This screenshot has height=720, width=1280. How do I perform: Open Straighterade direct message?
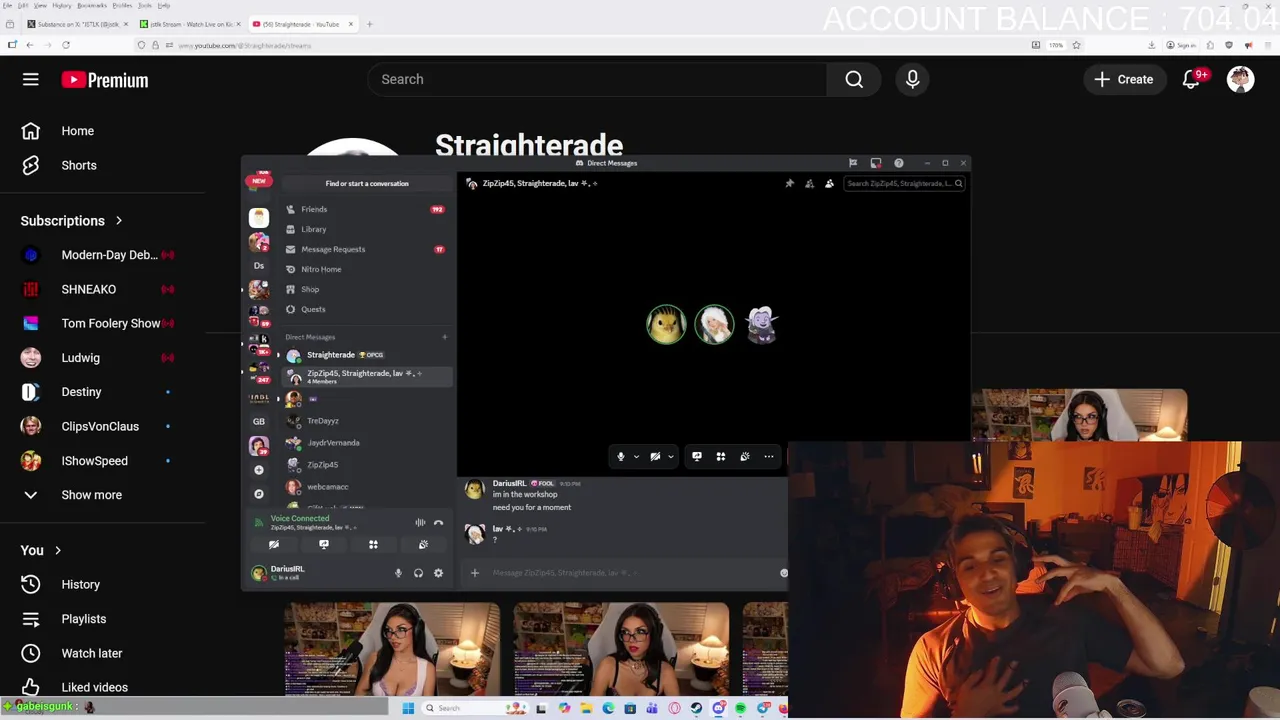coord(365,355)
